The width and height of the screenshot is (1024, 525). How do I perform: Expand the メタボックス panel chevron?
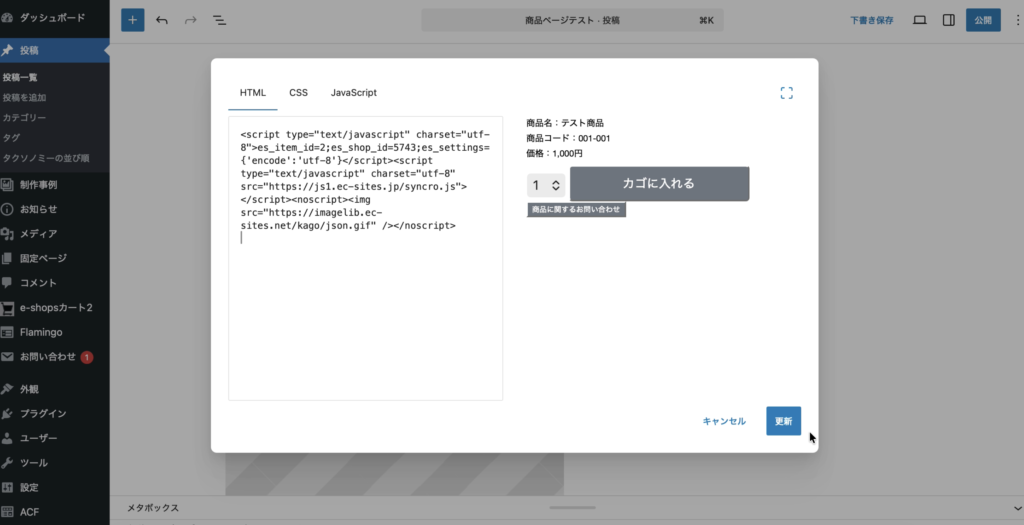tap(1017, 508)
